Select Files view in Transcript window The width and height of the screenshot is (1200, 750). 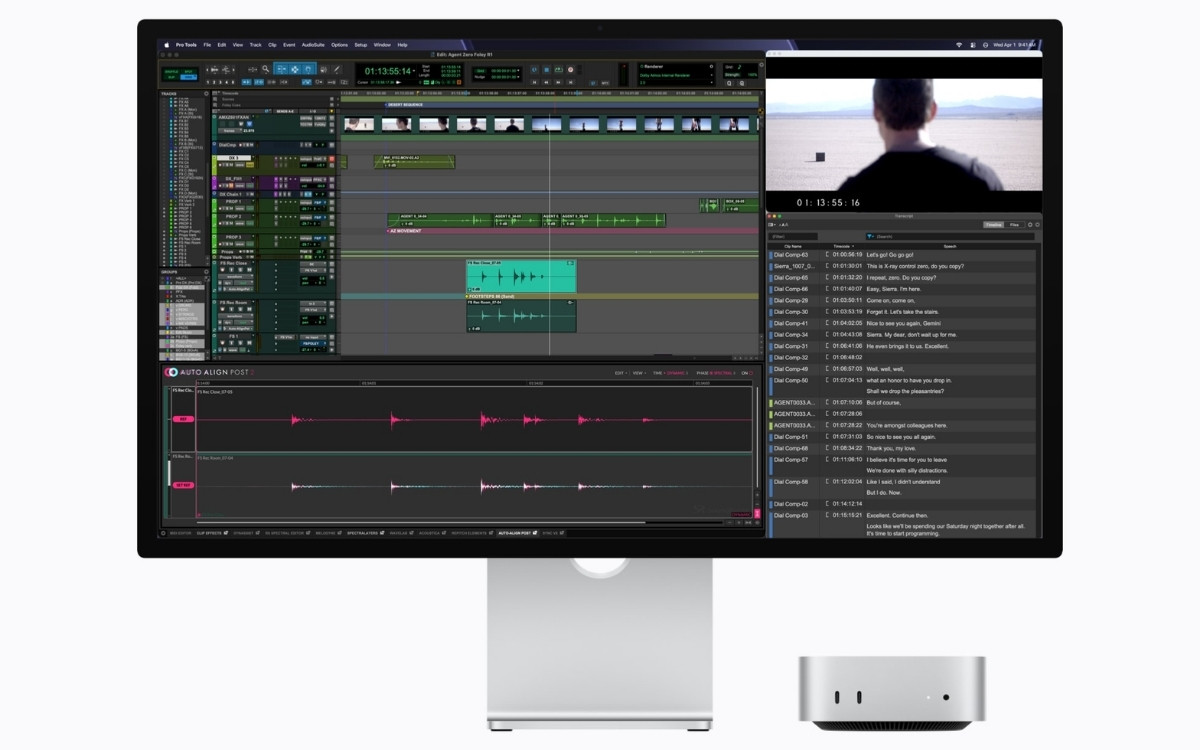(x=1015, y=225)
